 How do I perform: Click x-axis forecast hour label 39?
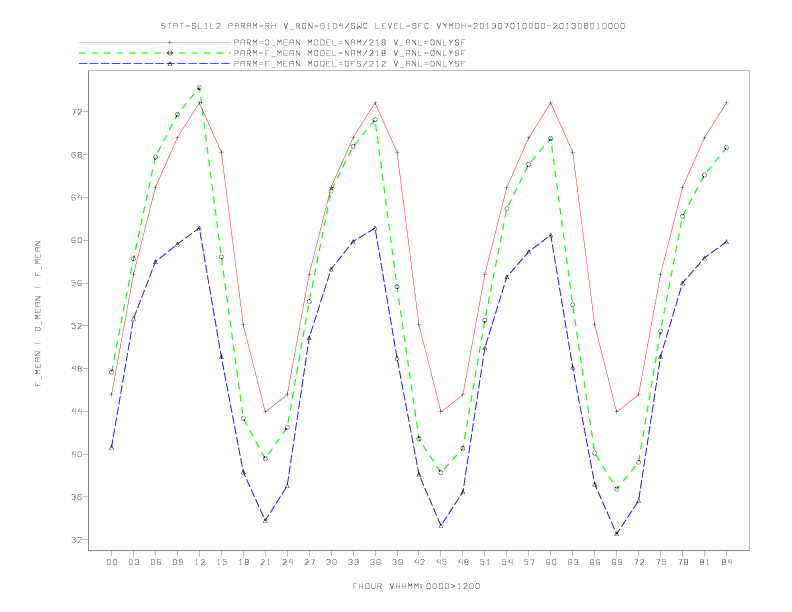pyautogui.click(x=397, y=562)
